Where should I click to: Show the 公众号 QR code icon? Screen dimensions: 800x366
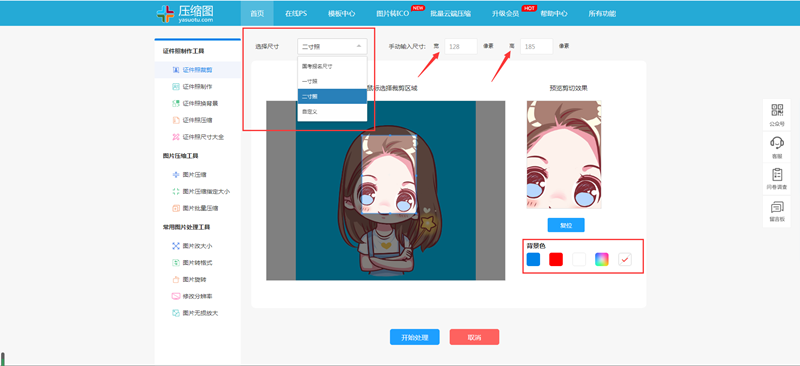pyautogui.click(x=777, y=110)
